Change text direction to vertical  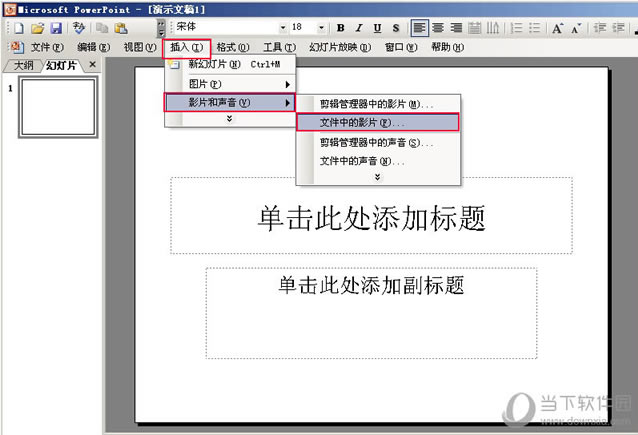coord(492,28)
